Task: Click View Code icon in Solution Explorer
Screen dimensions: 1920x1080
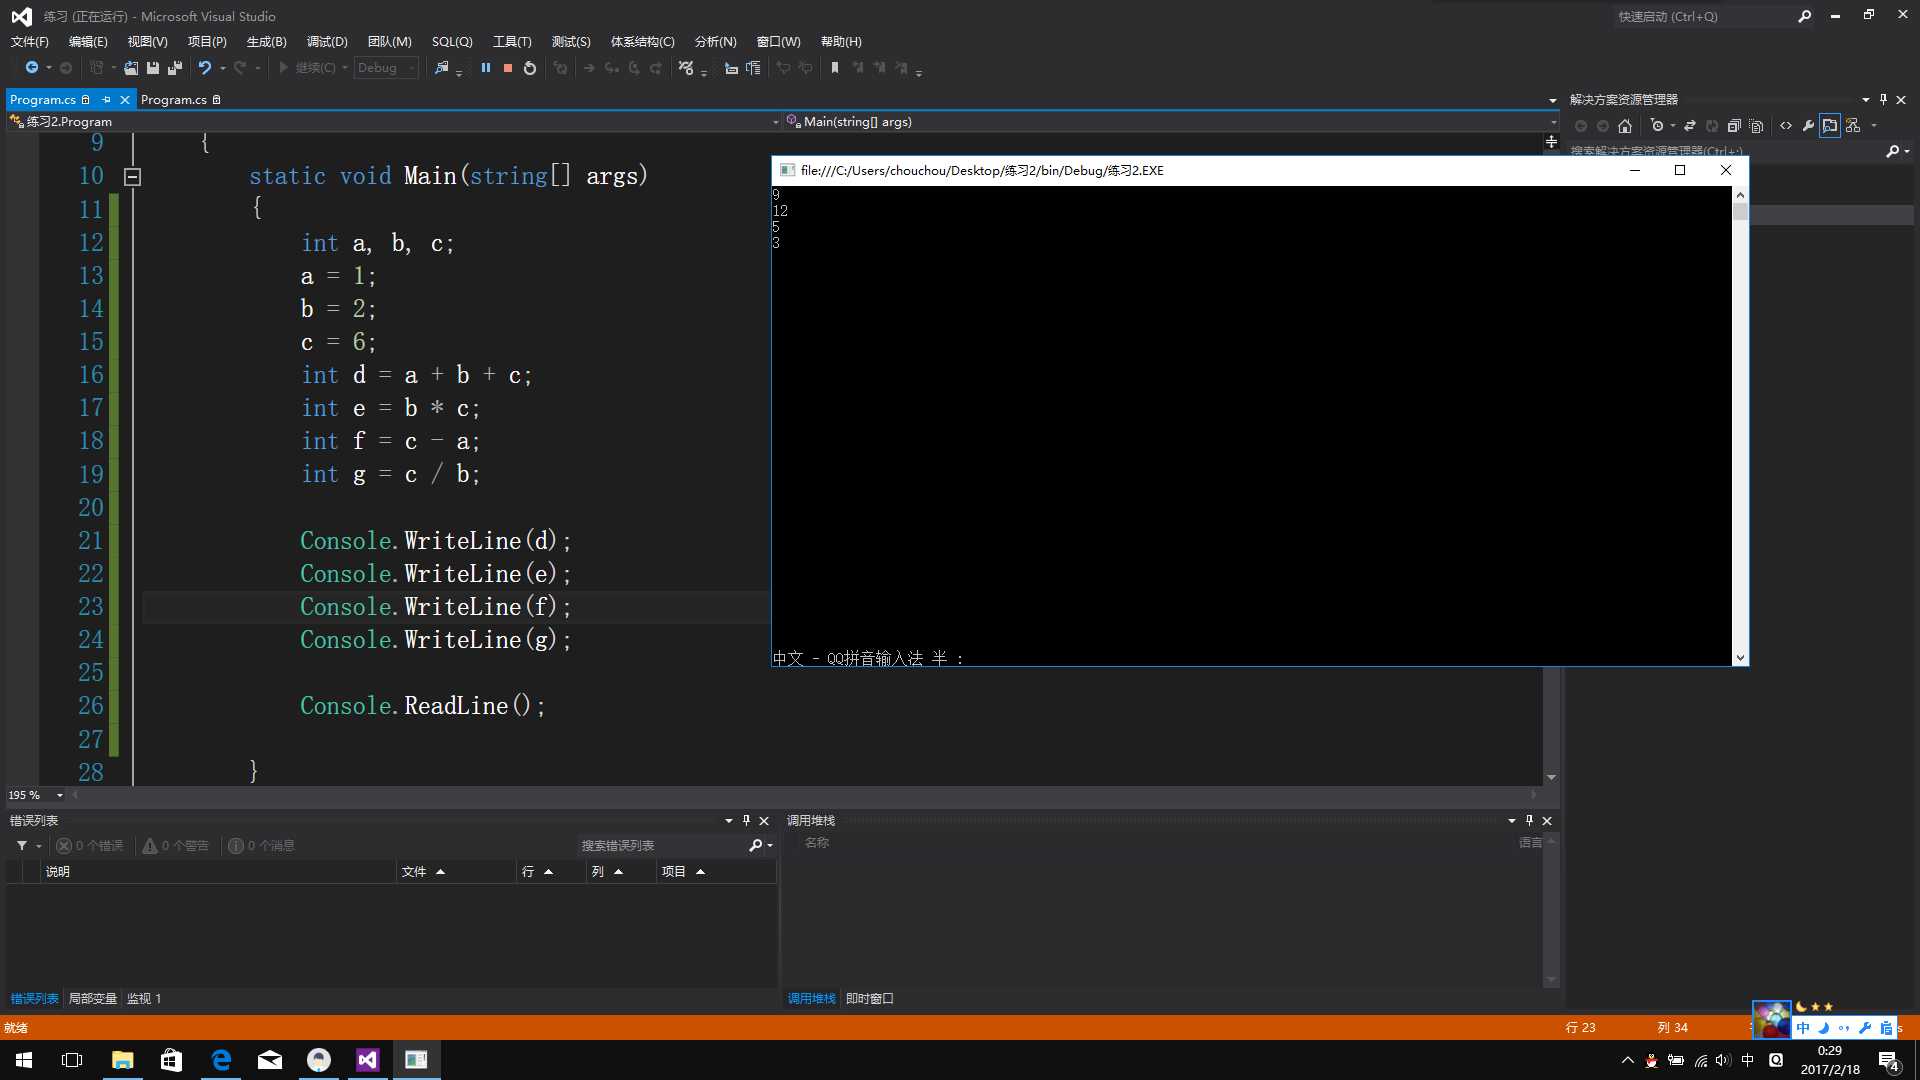Action: tap(1786, 126)
